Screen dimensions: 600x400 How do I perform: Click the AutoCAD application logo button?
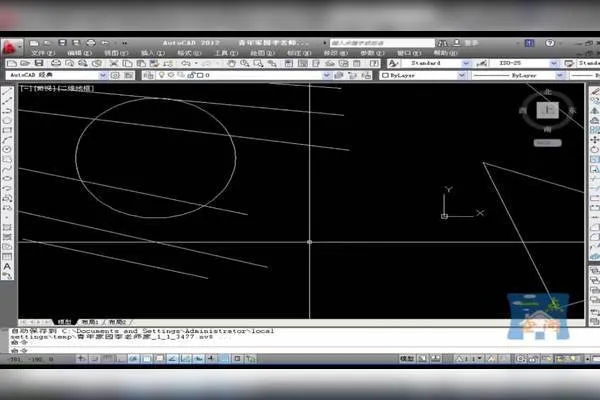(x=9, y=45)
